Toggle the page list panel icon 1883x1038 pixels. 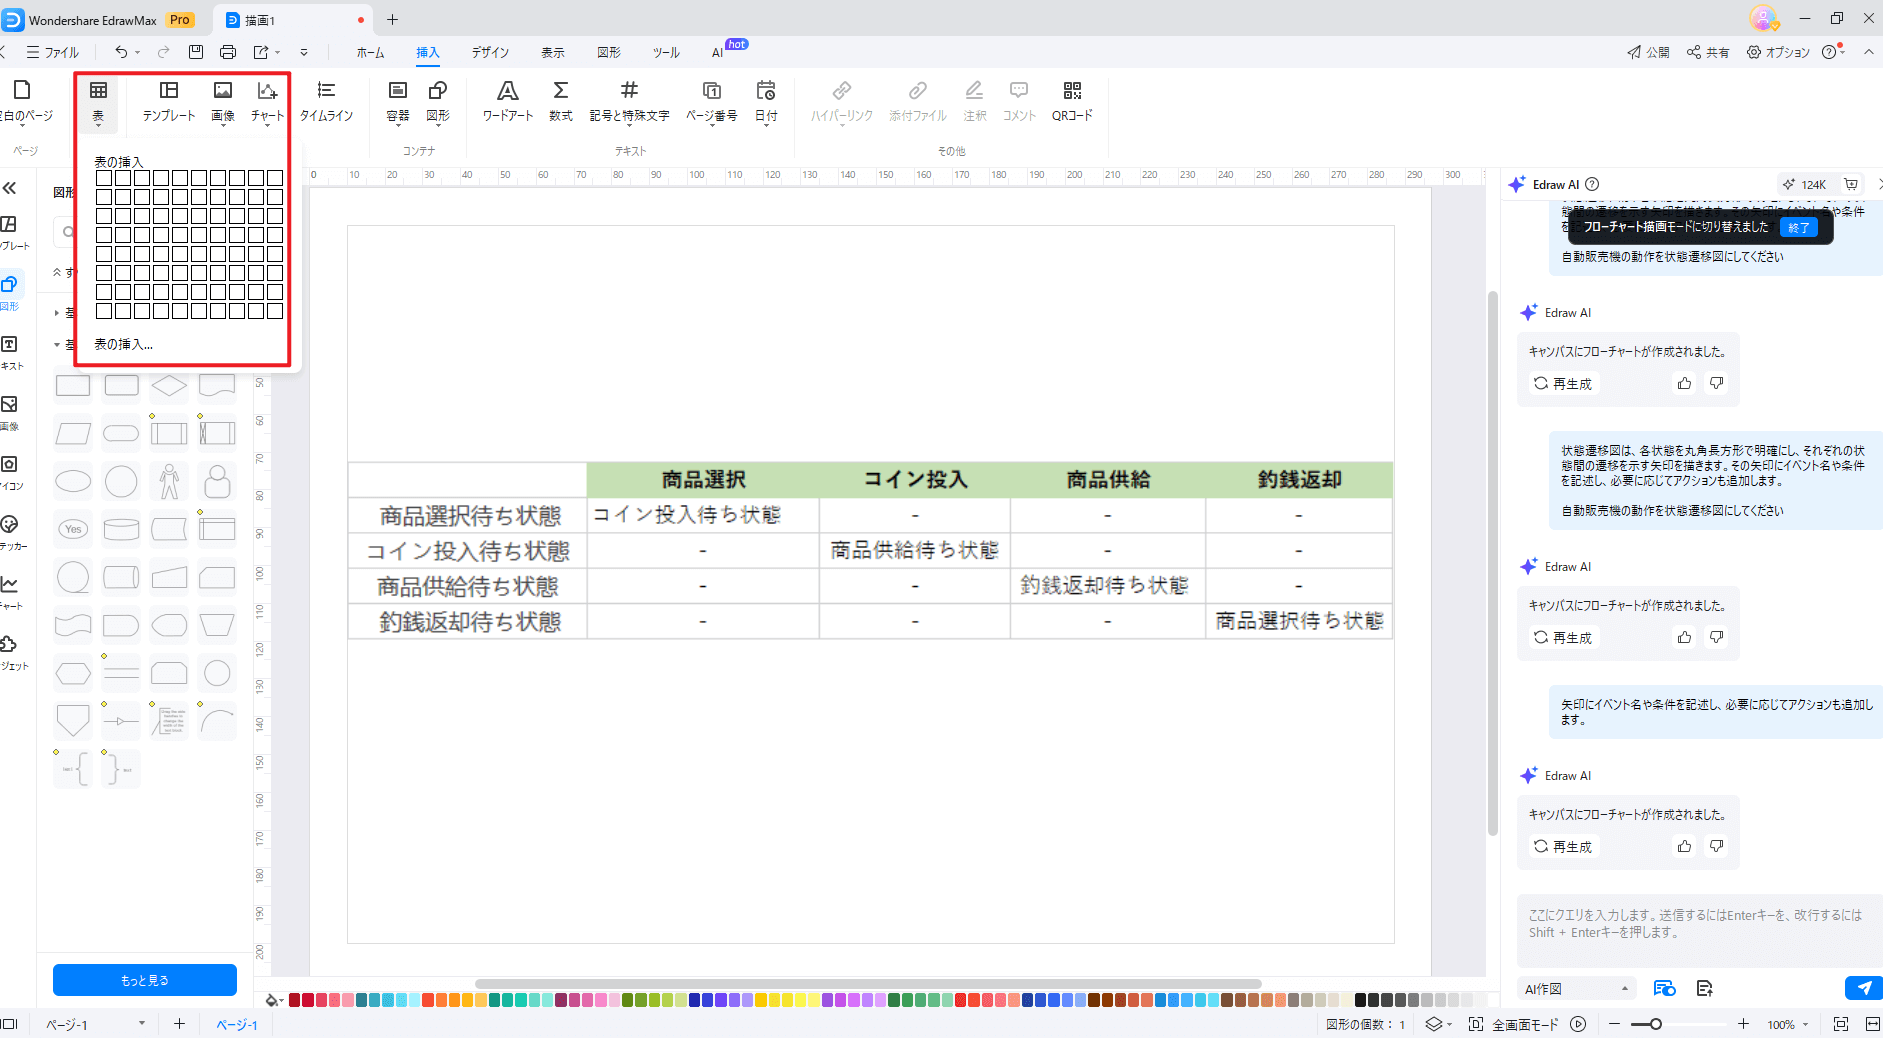click(x=9, y=1024)
